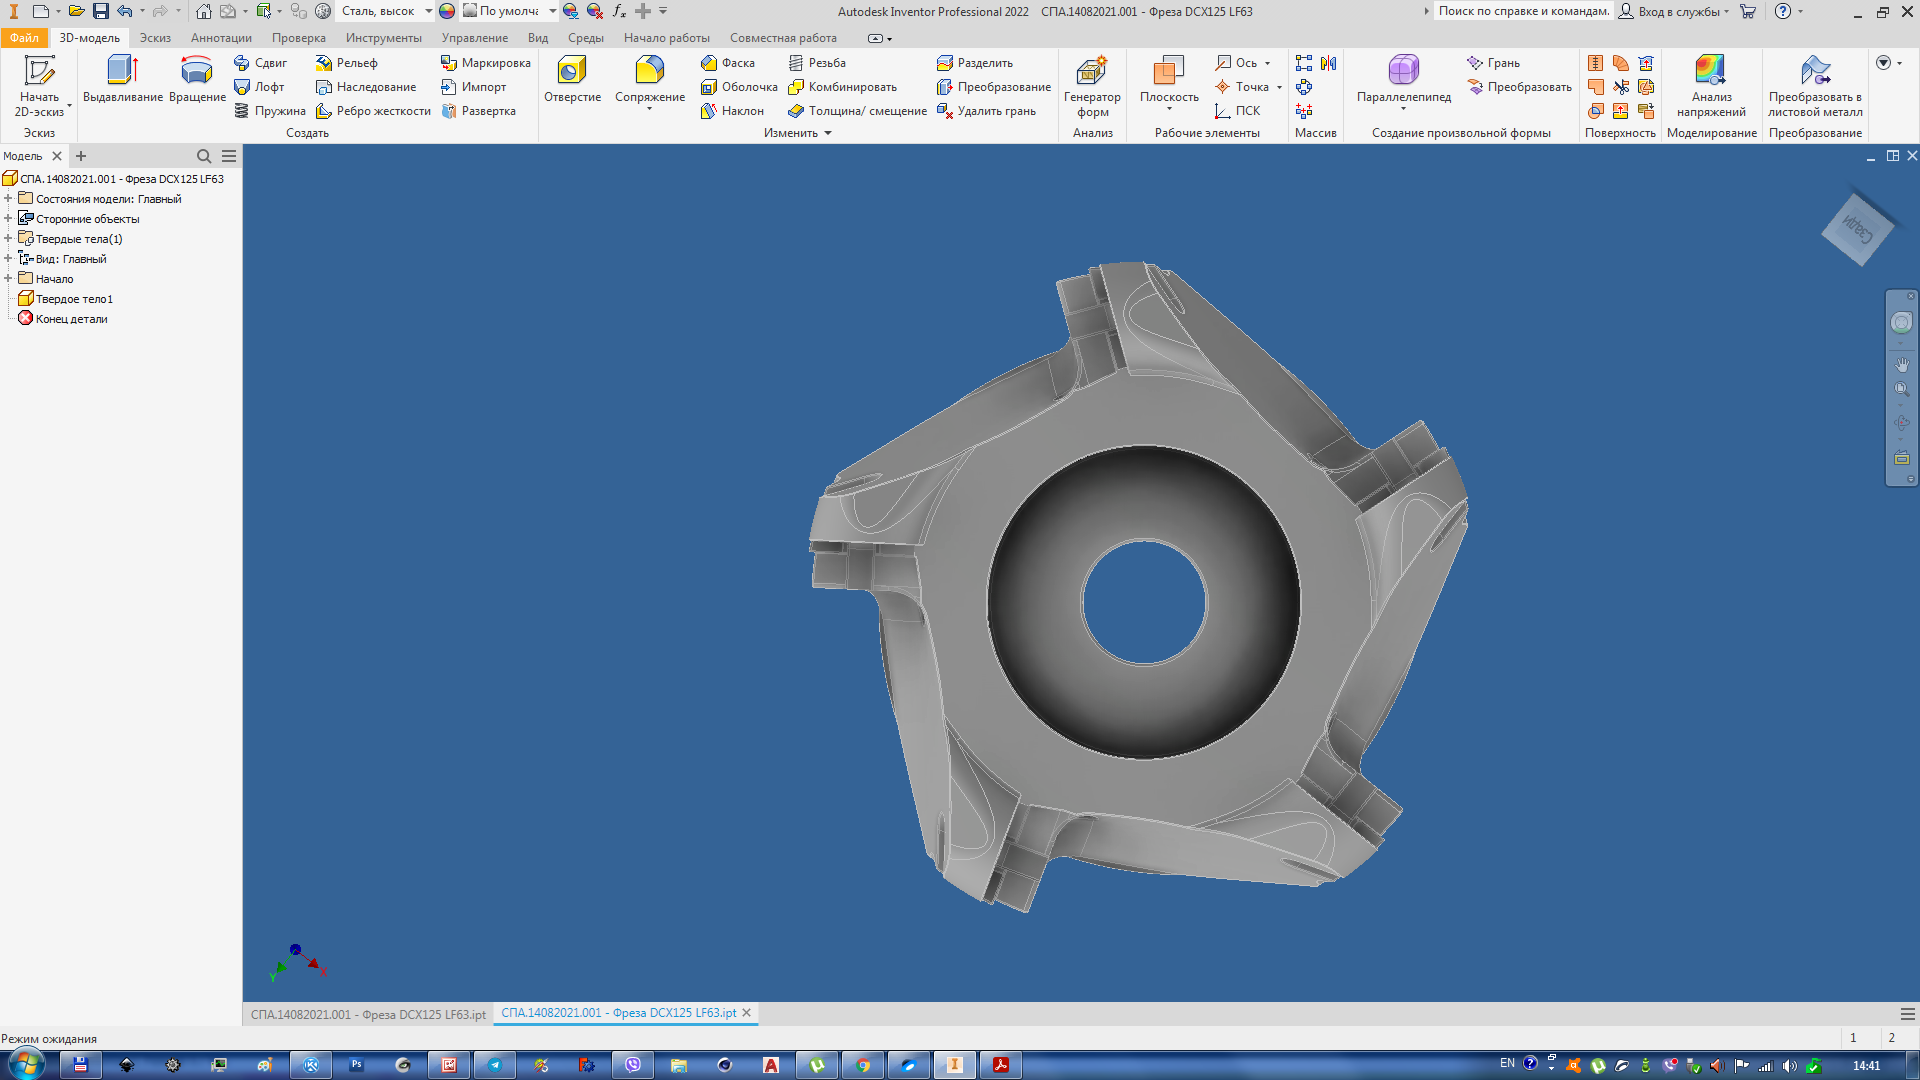Open the Изменить panel dropdown arrow
Viewport: 1920px width, 1080px height.
click(x=828, y=133)
